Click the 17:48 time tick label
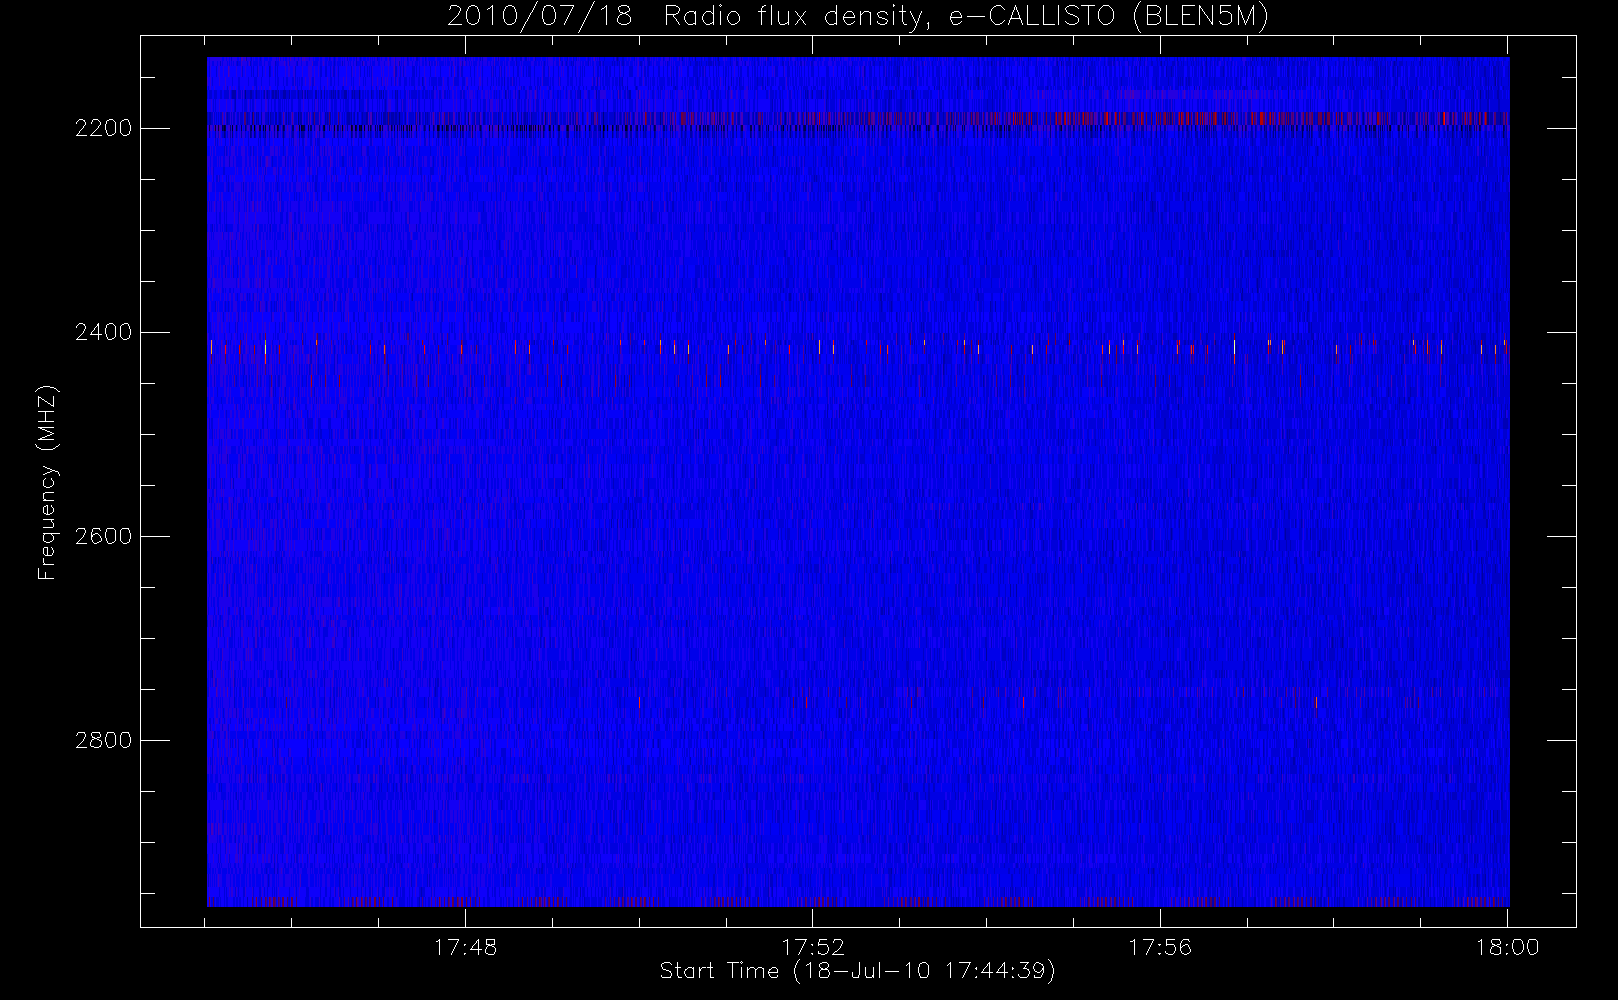 (465, 947)
